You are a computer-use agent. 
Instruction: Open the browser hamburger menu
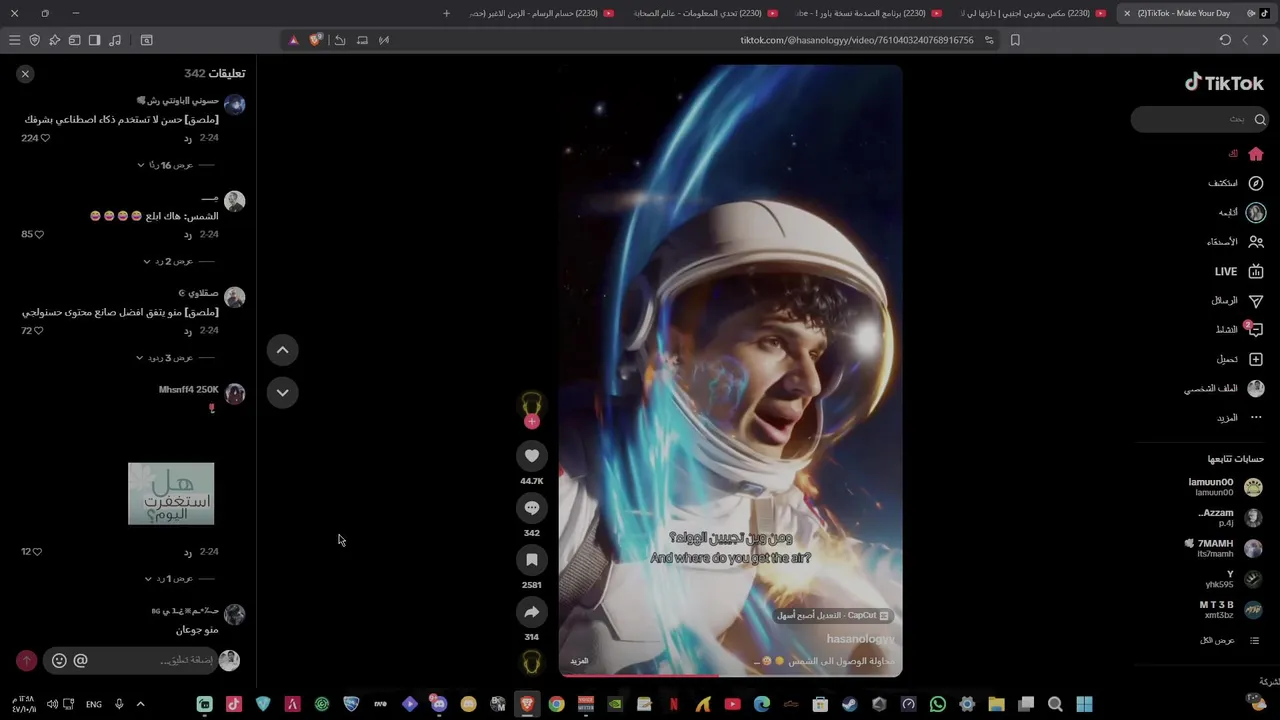(14, 40)
